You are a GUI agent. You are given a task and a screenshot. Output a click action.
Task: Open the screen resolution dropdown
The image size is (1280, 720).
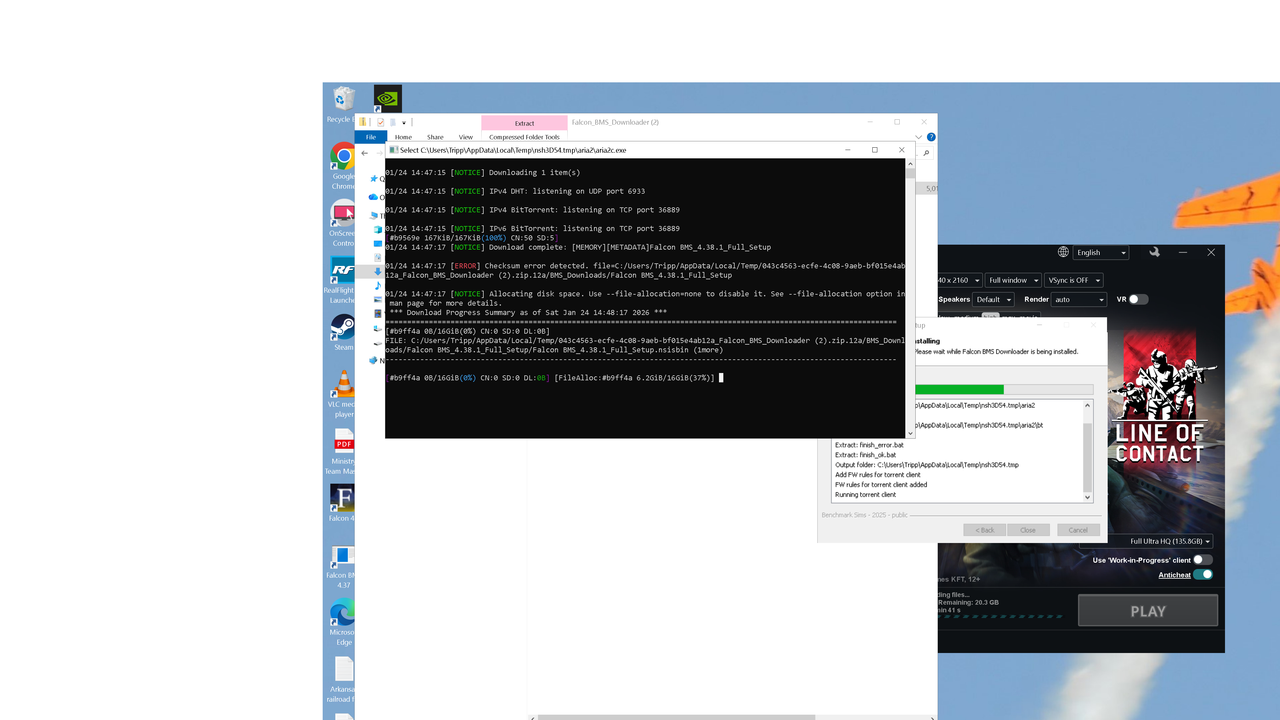click(x=958, y=280)
